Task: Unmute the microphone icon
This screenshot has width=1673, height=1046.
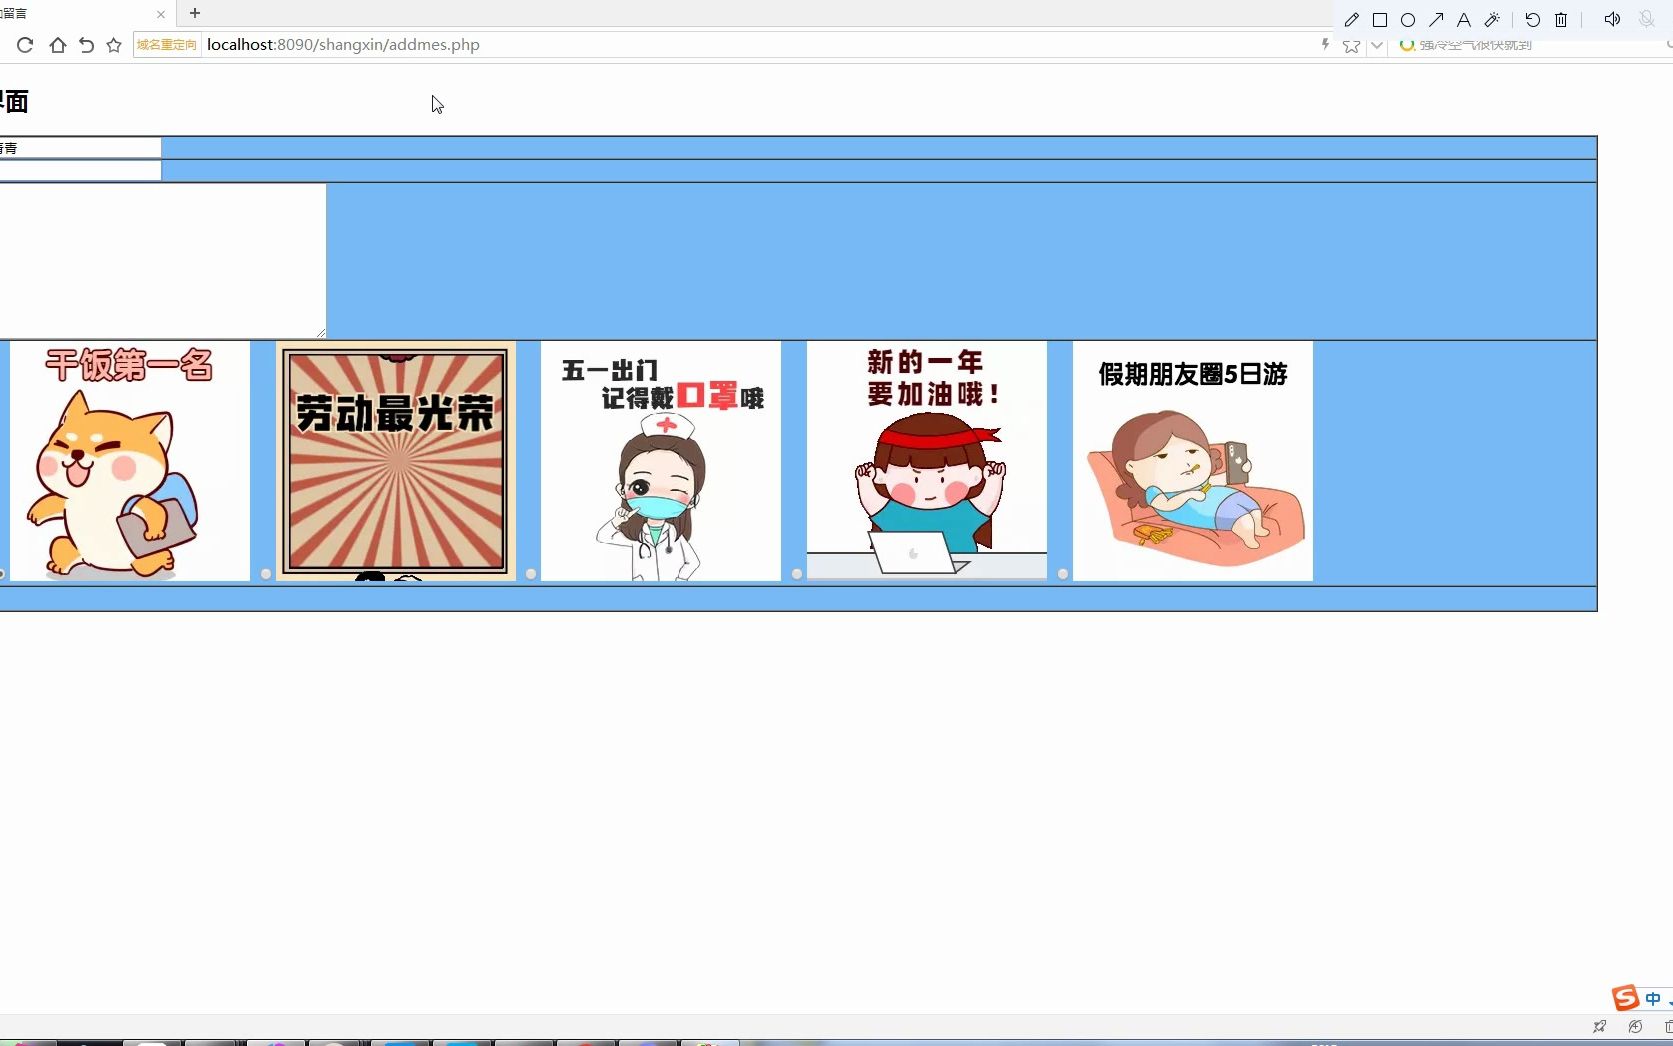Action: pyautogui.click(x=1645, y=20)
